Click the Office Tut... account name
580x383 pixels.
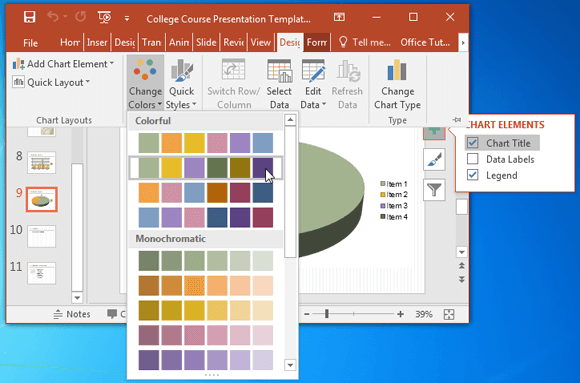tap(425, 43)
